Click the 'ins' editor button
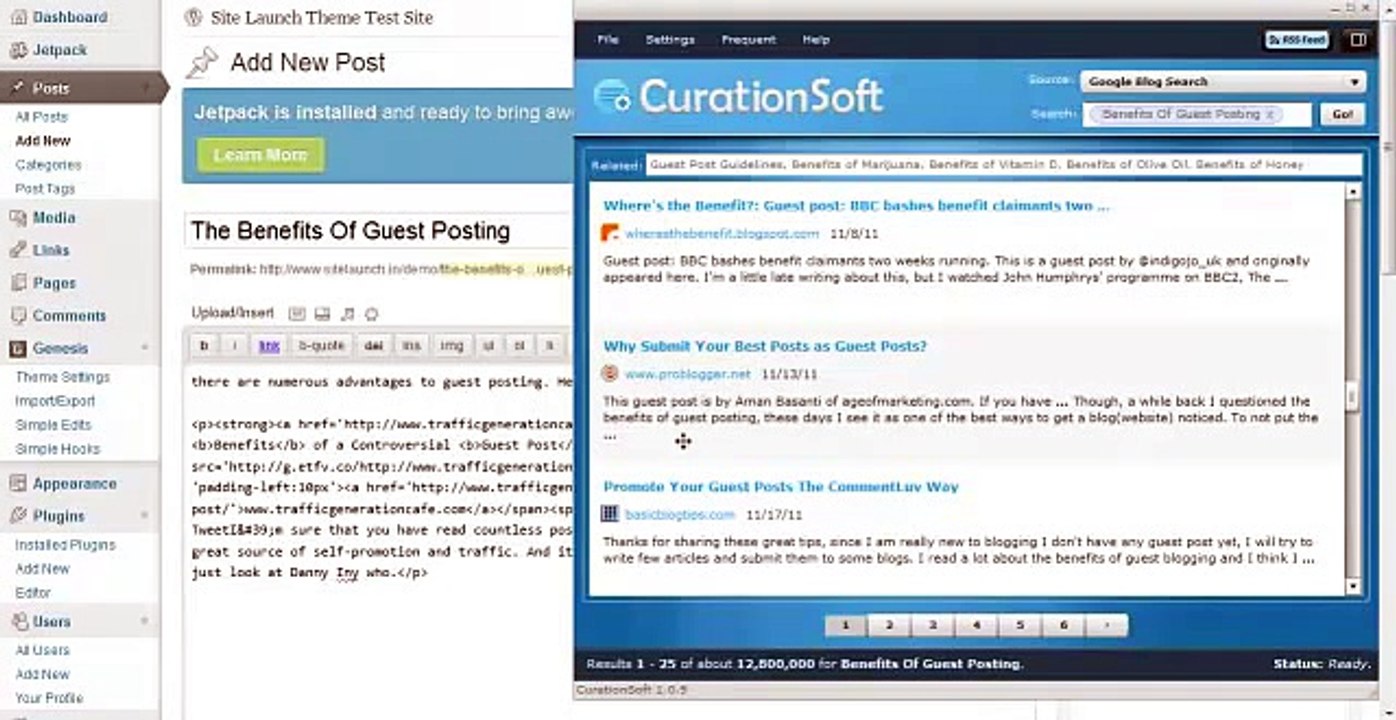The width and height of the screenshot is (1396, 720). coord(411,346)
